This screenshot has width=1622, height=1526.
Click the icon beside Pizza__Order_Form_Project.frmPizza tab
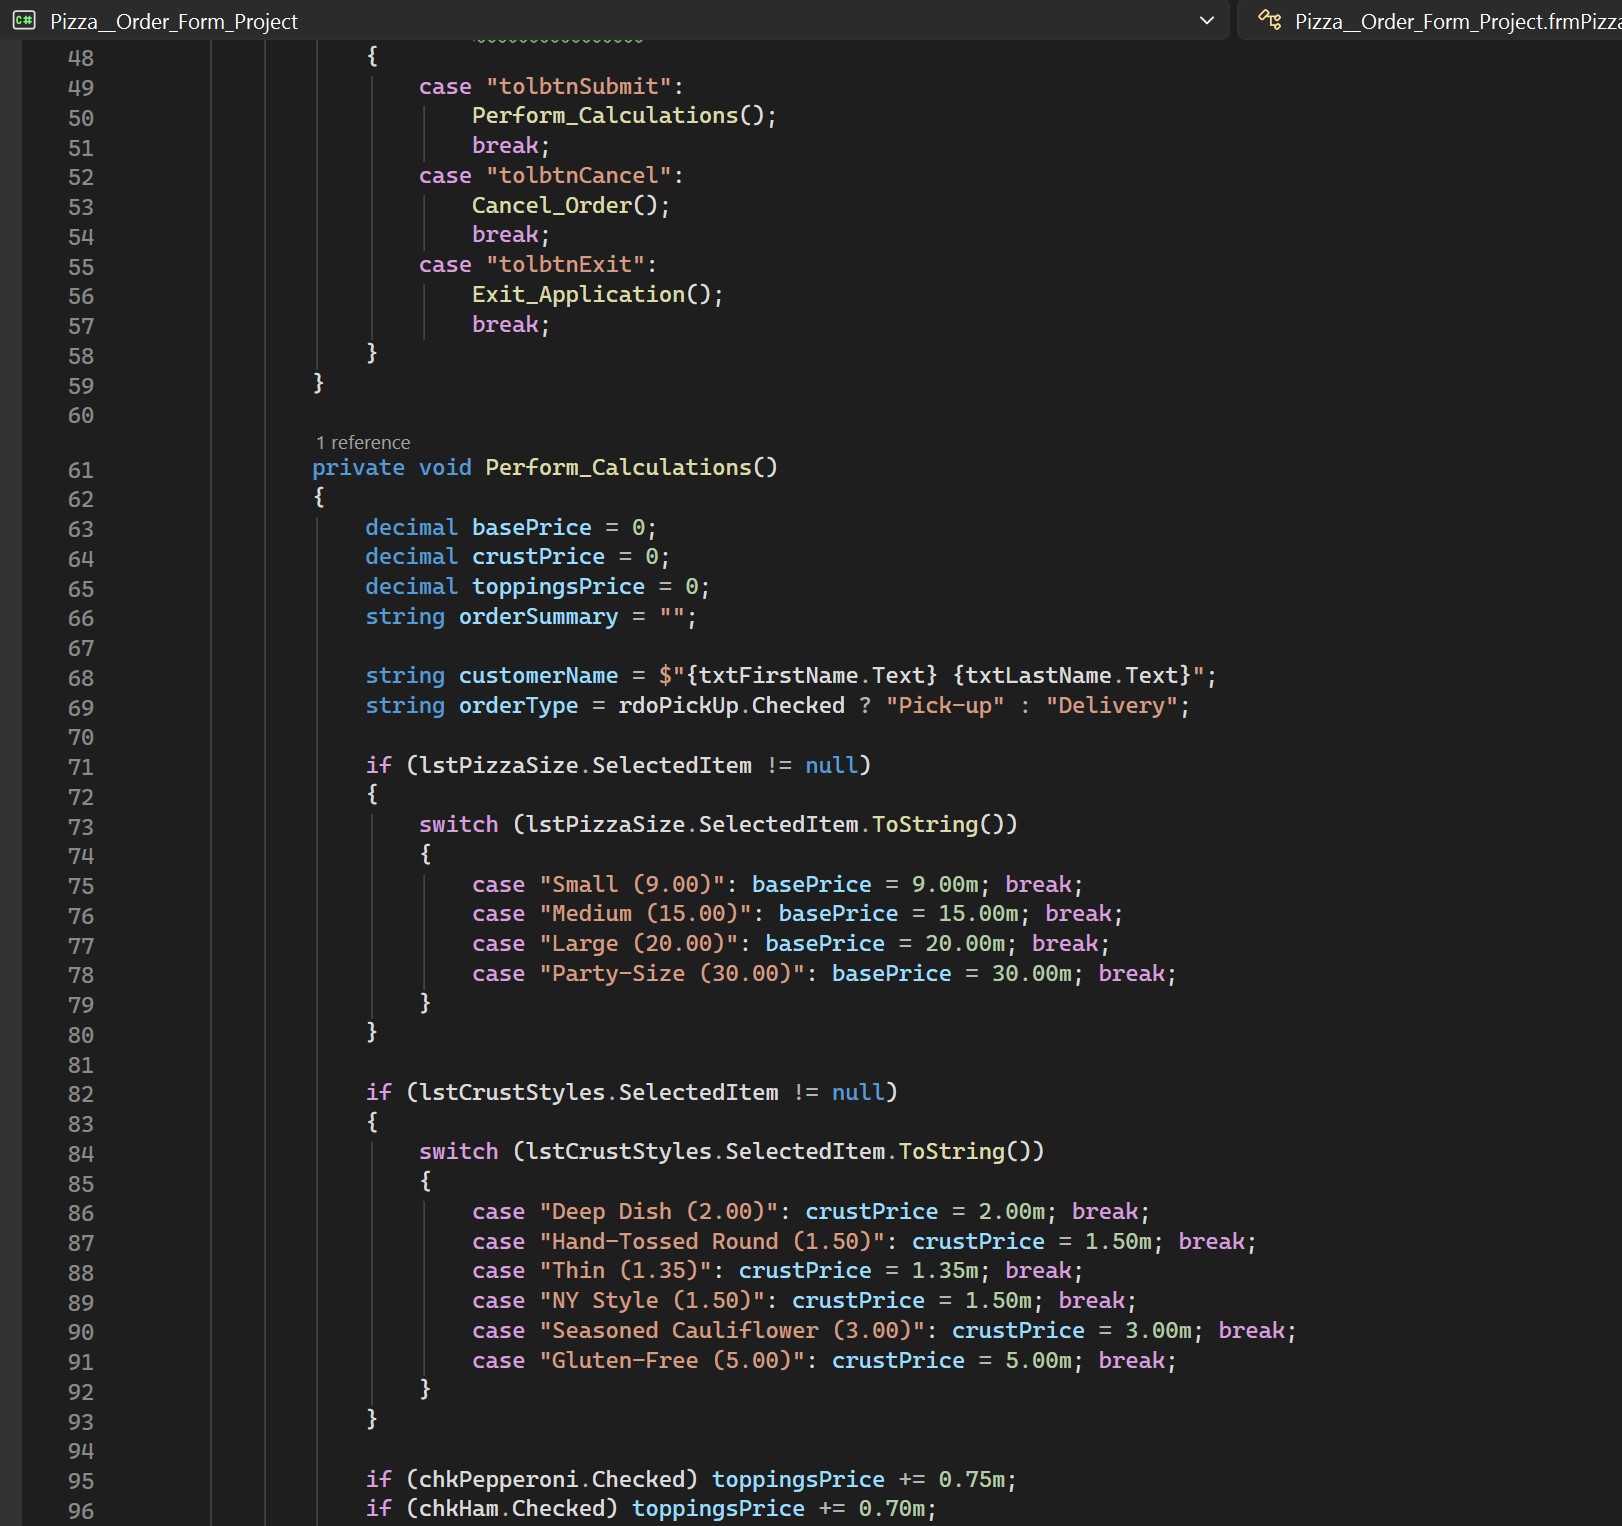click(1268, 20)
